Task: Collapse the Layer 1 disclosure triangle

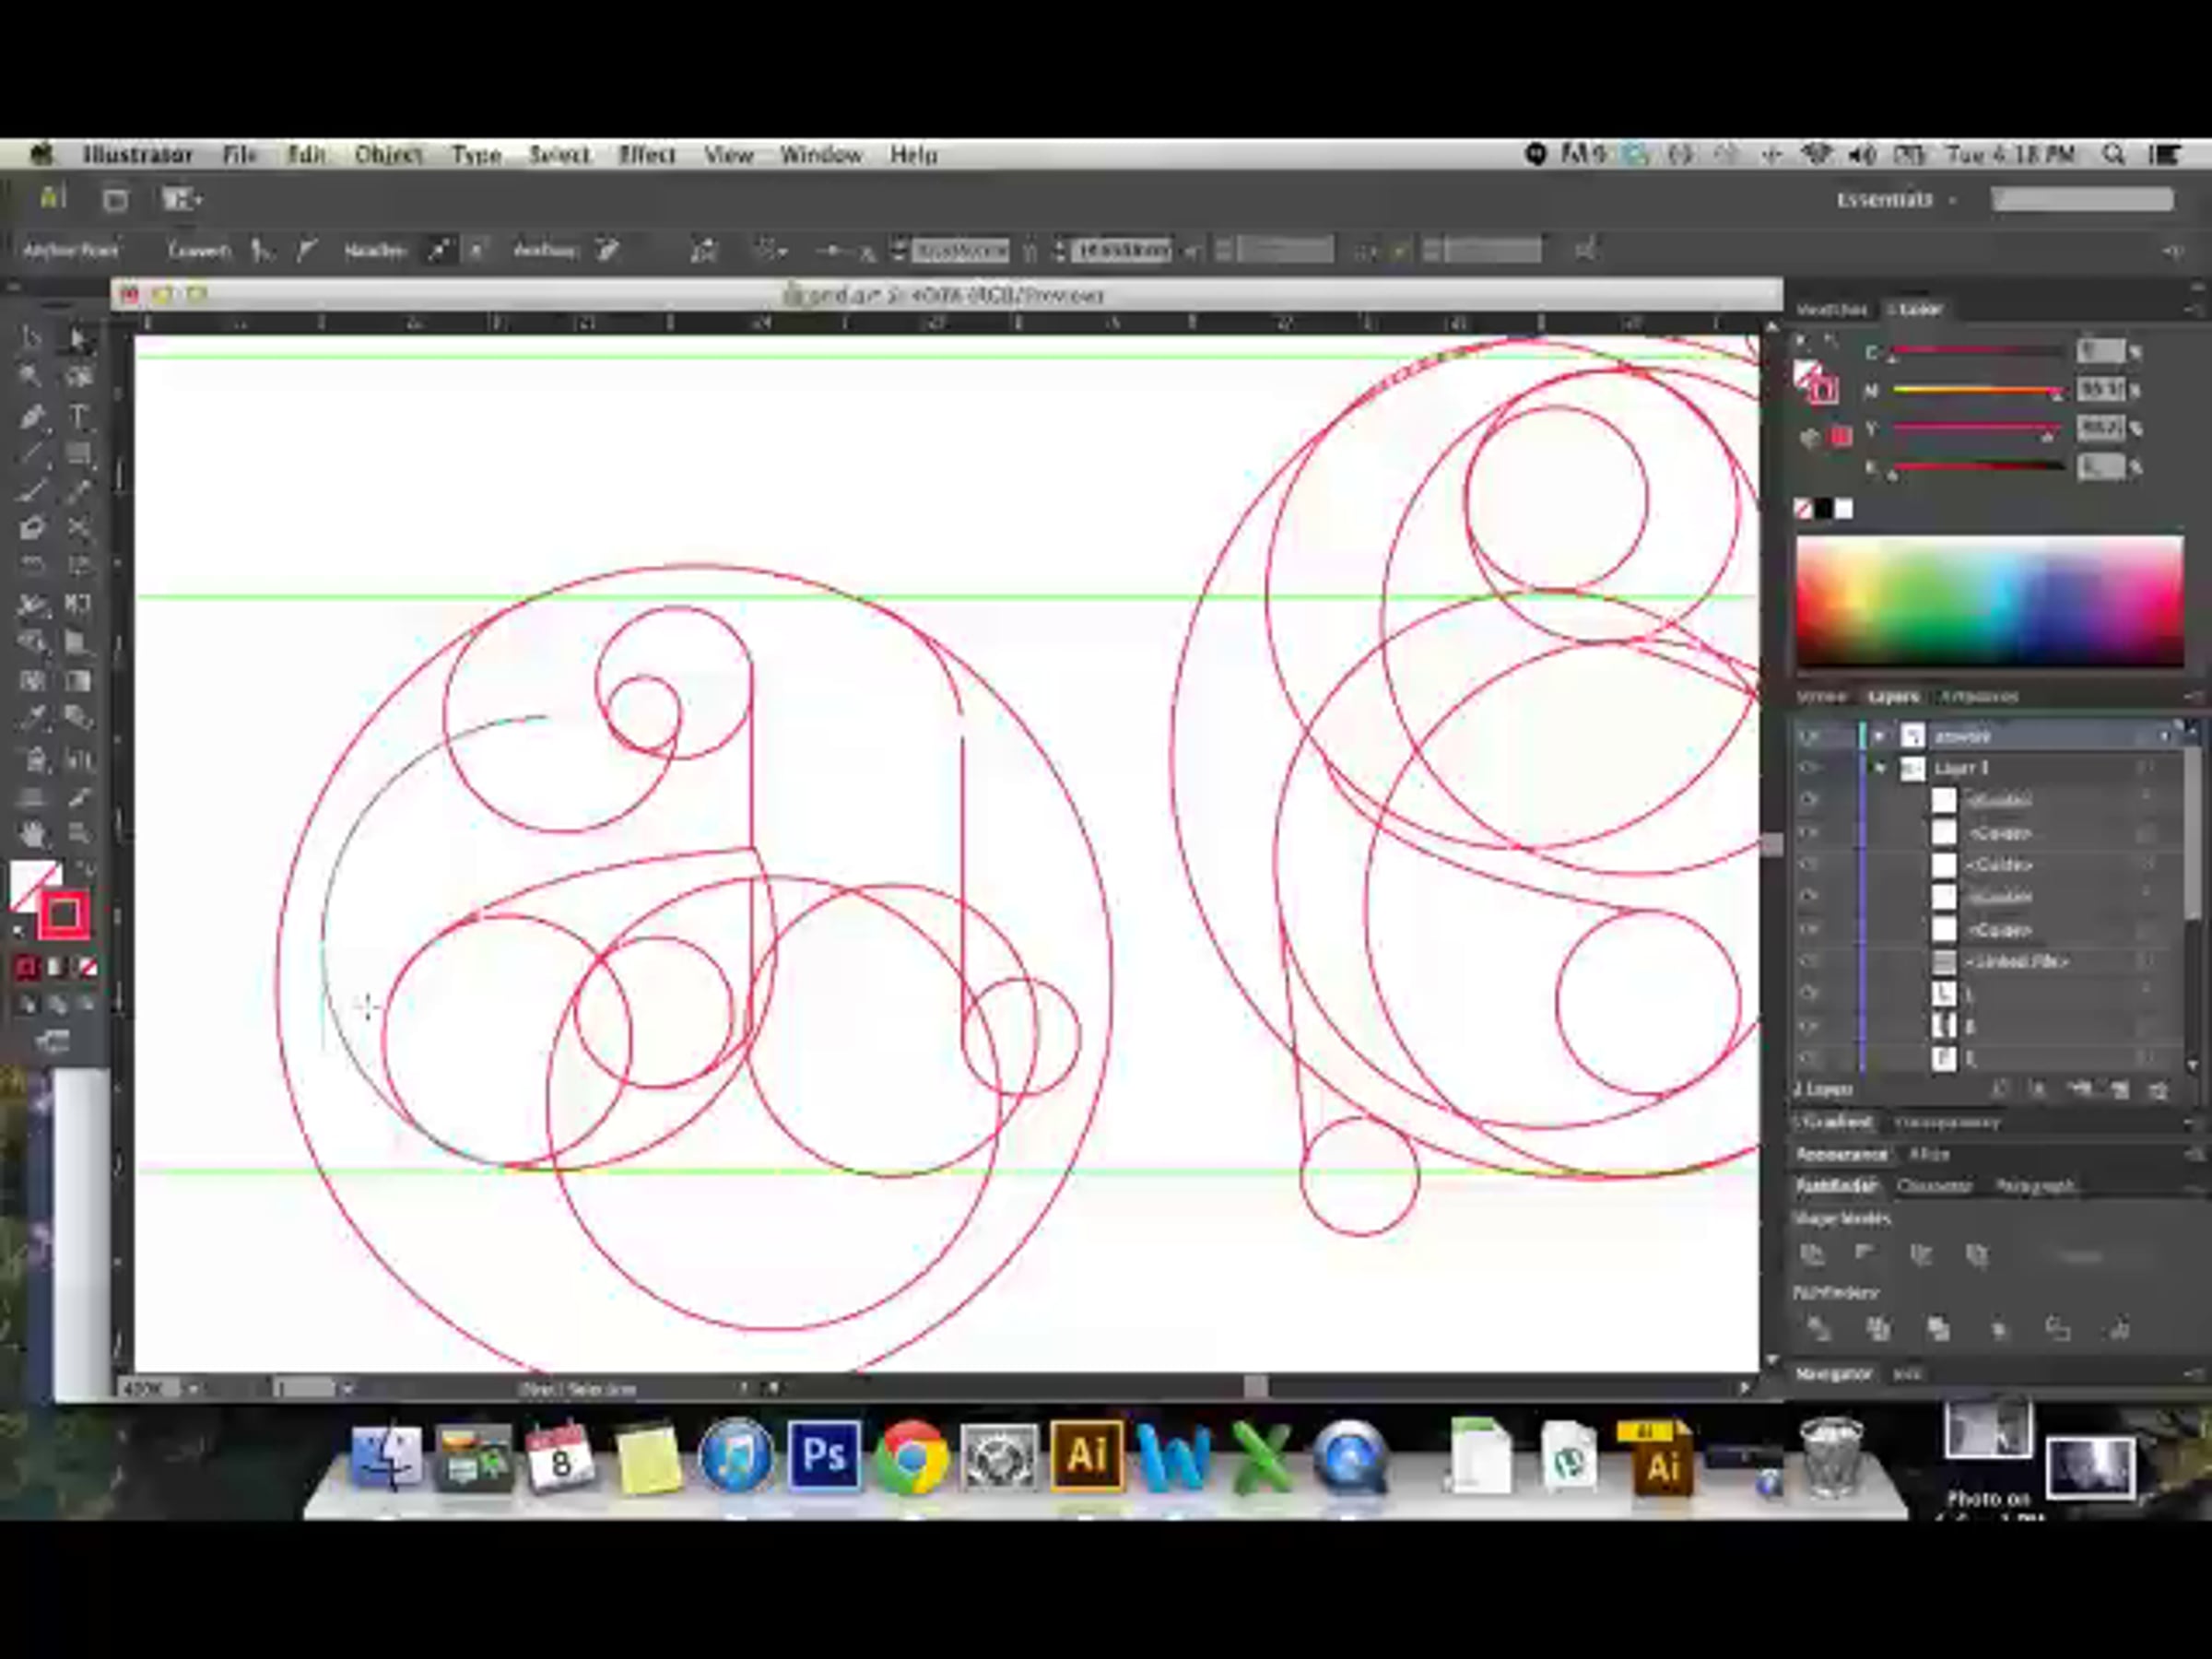Action: 1880,768
